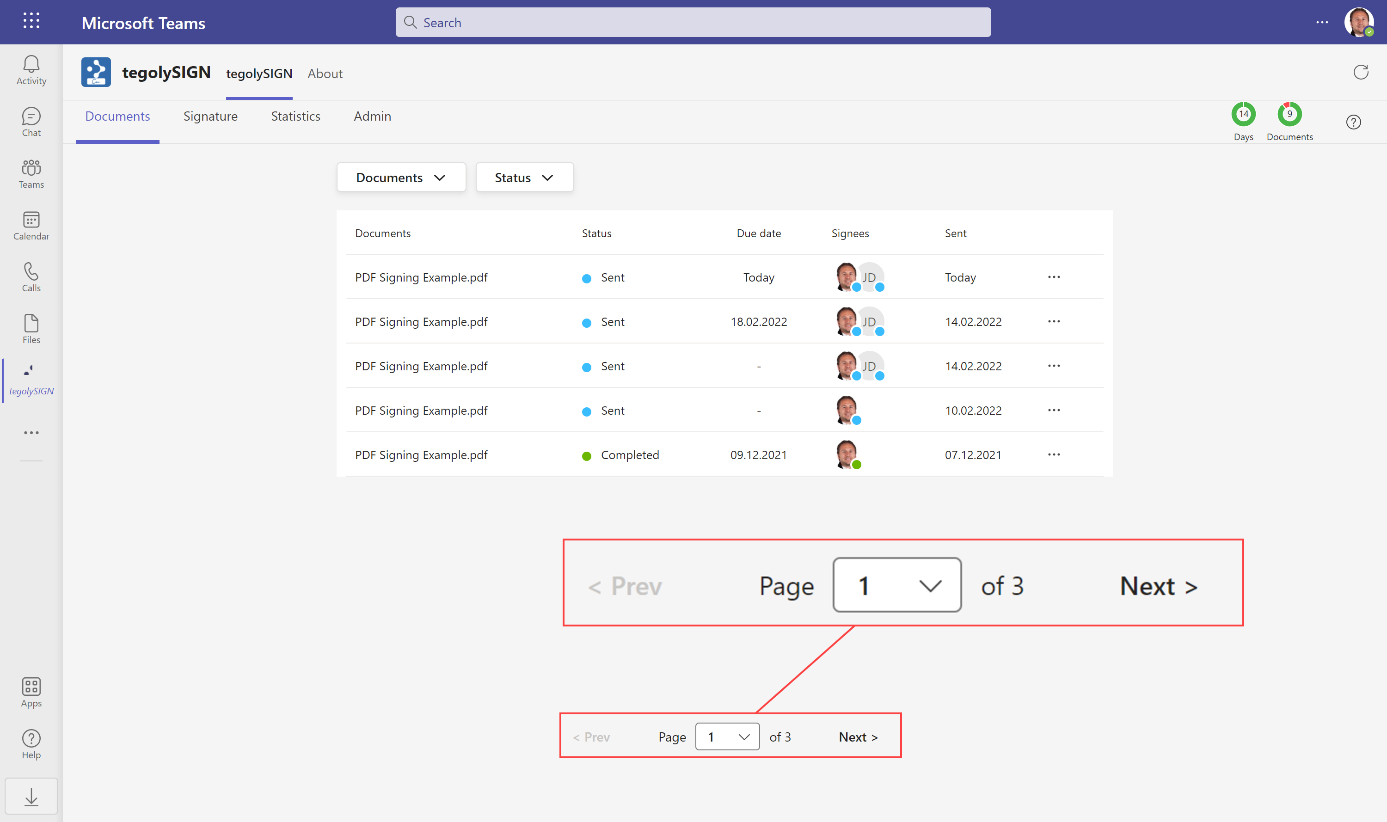
Task: Open the Statistics tab
Action: (x=296, y=117)
